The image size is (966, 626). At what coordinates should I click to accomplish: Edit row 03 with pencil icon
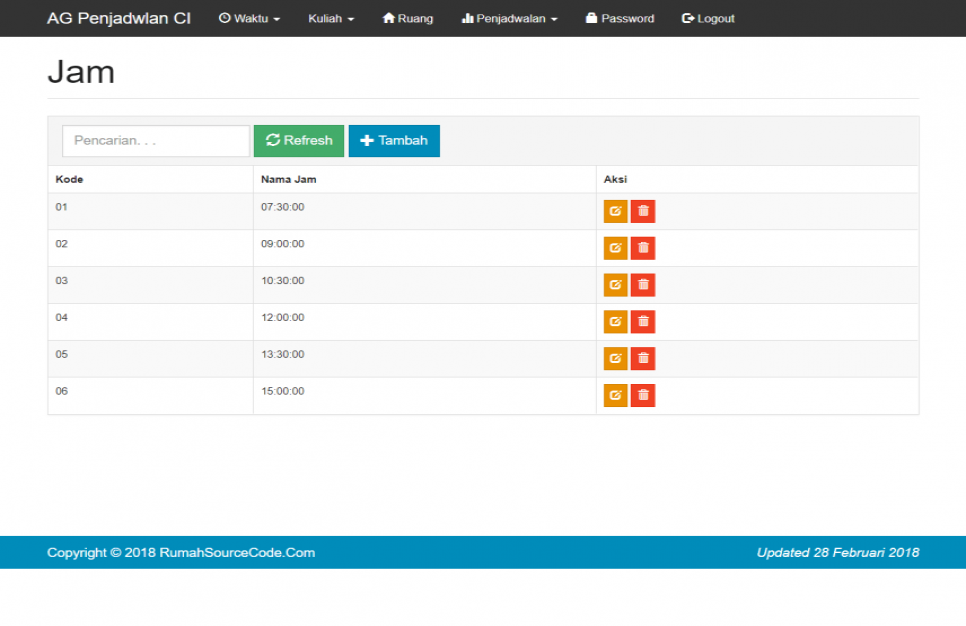point(615,285)
